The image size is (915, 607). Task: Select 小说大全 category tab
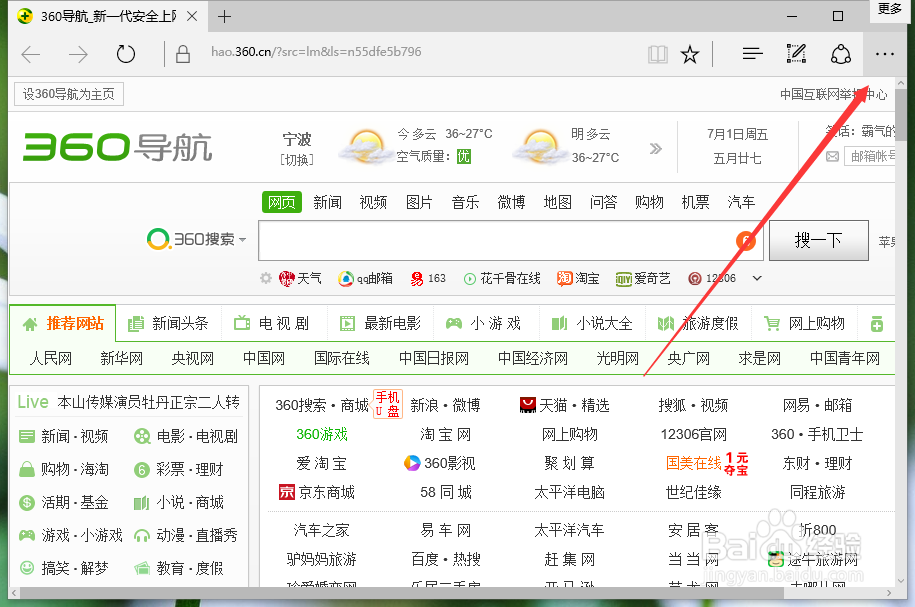592,323
